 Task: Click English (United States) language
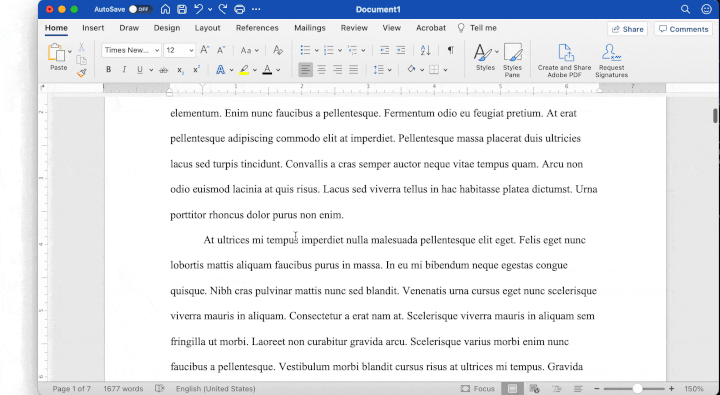215,389
